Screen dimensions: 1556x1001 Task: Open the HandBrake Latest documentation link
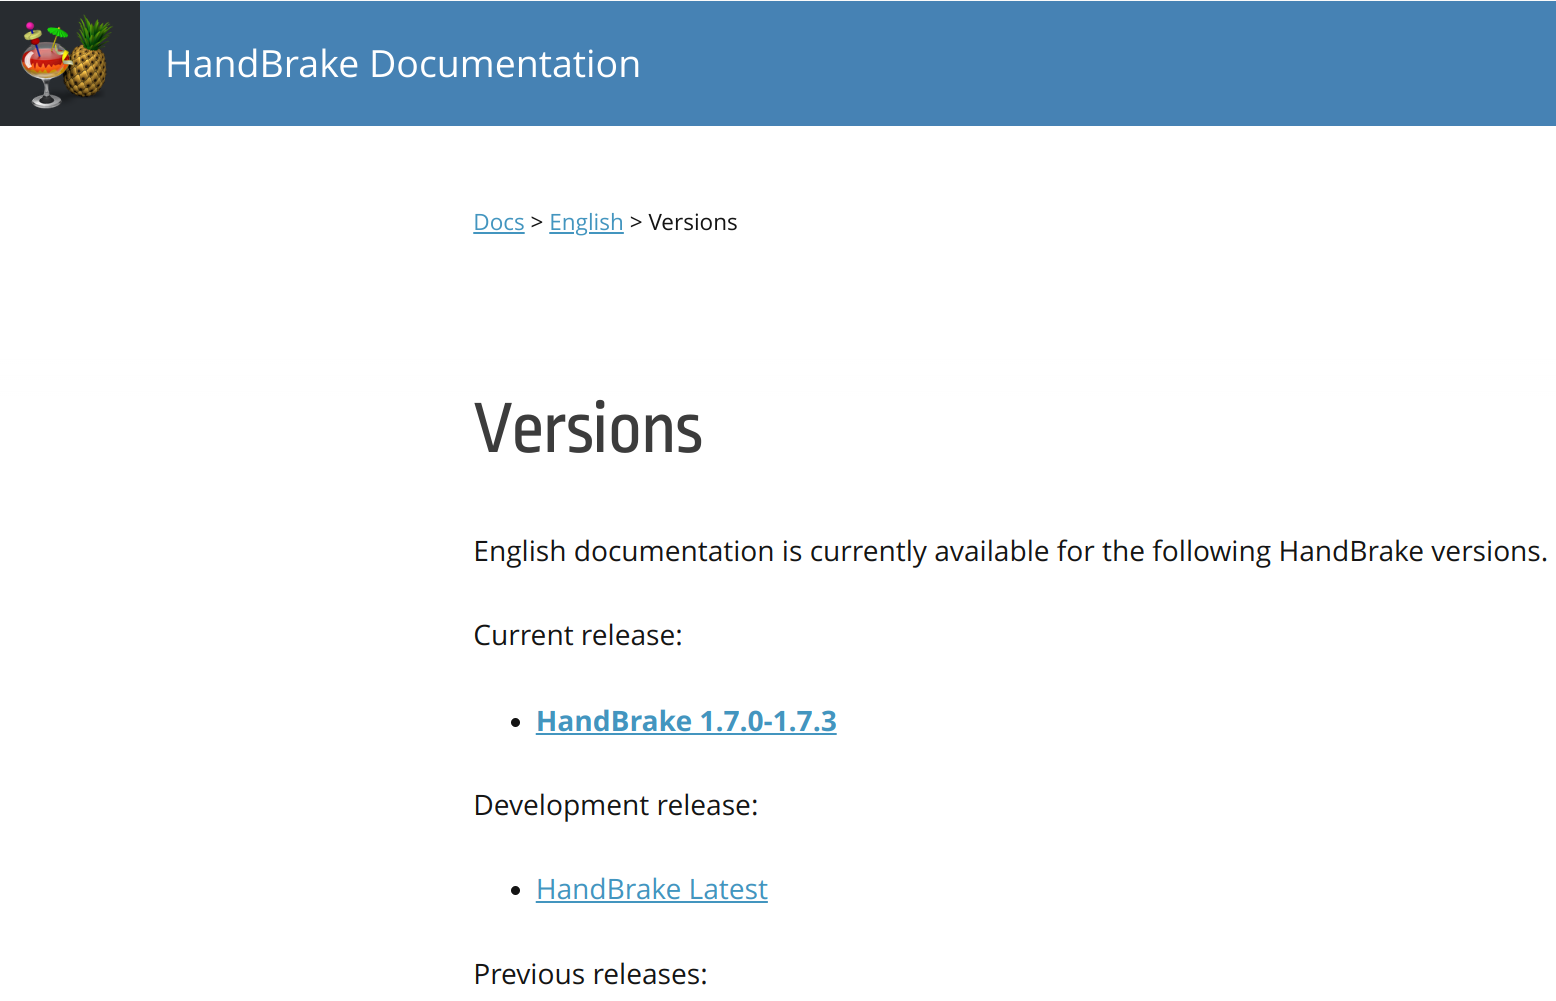coord(652,889)
